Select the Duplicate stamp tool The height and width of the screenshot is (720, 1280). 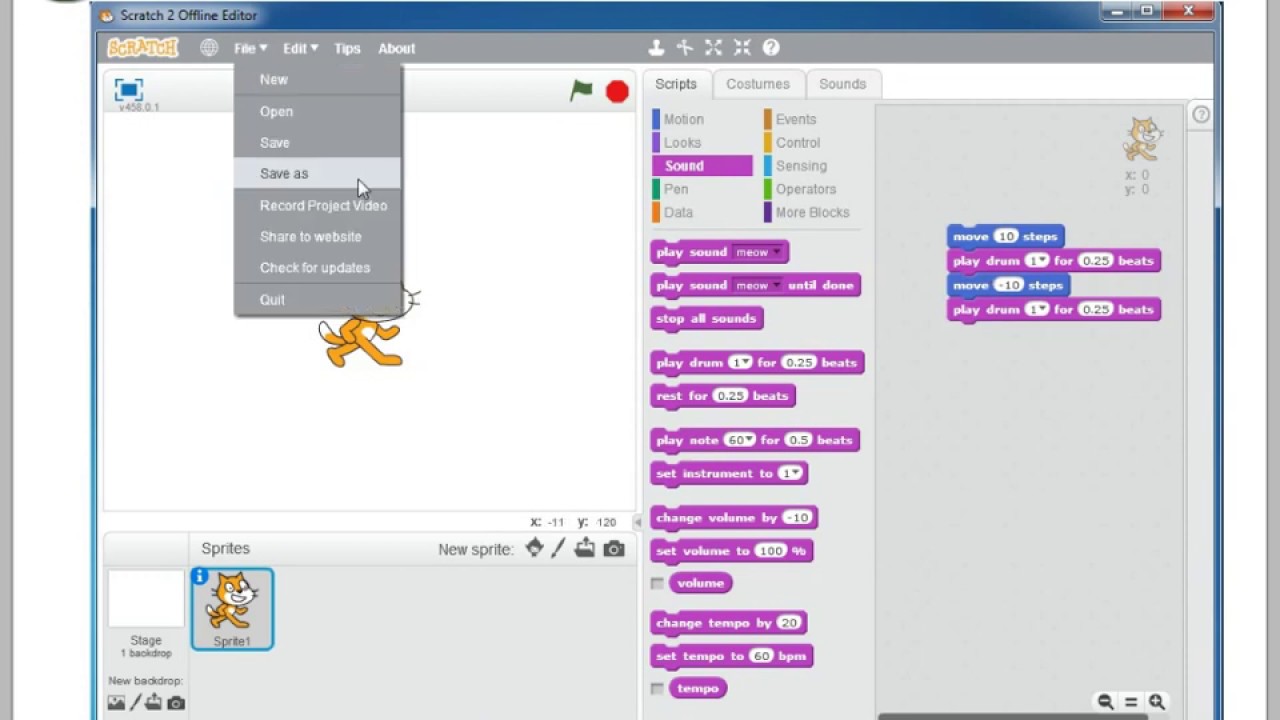tap(656, 47)
